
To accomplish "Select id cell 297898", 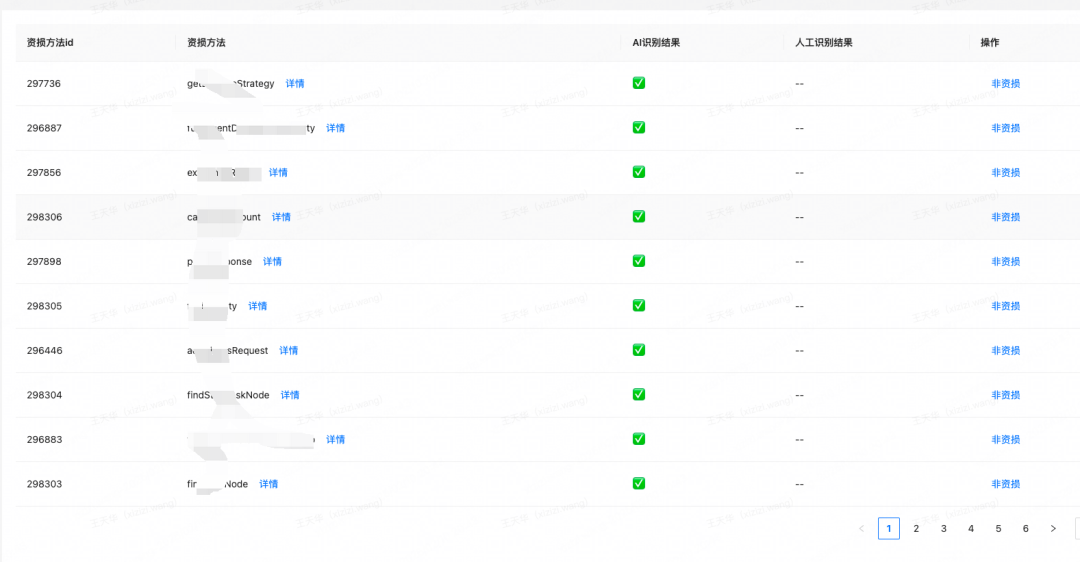I will pos(44,262).
